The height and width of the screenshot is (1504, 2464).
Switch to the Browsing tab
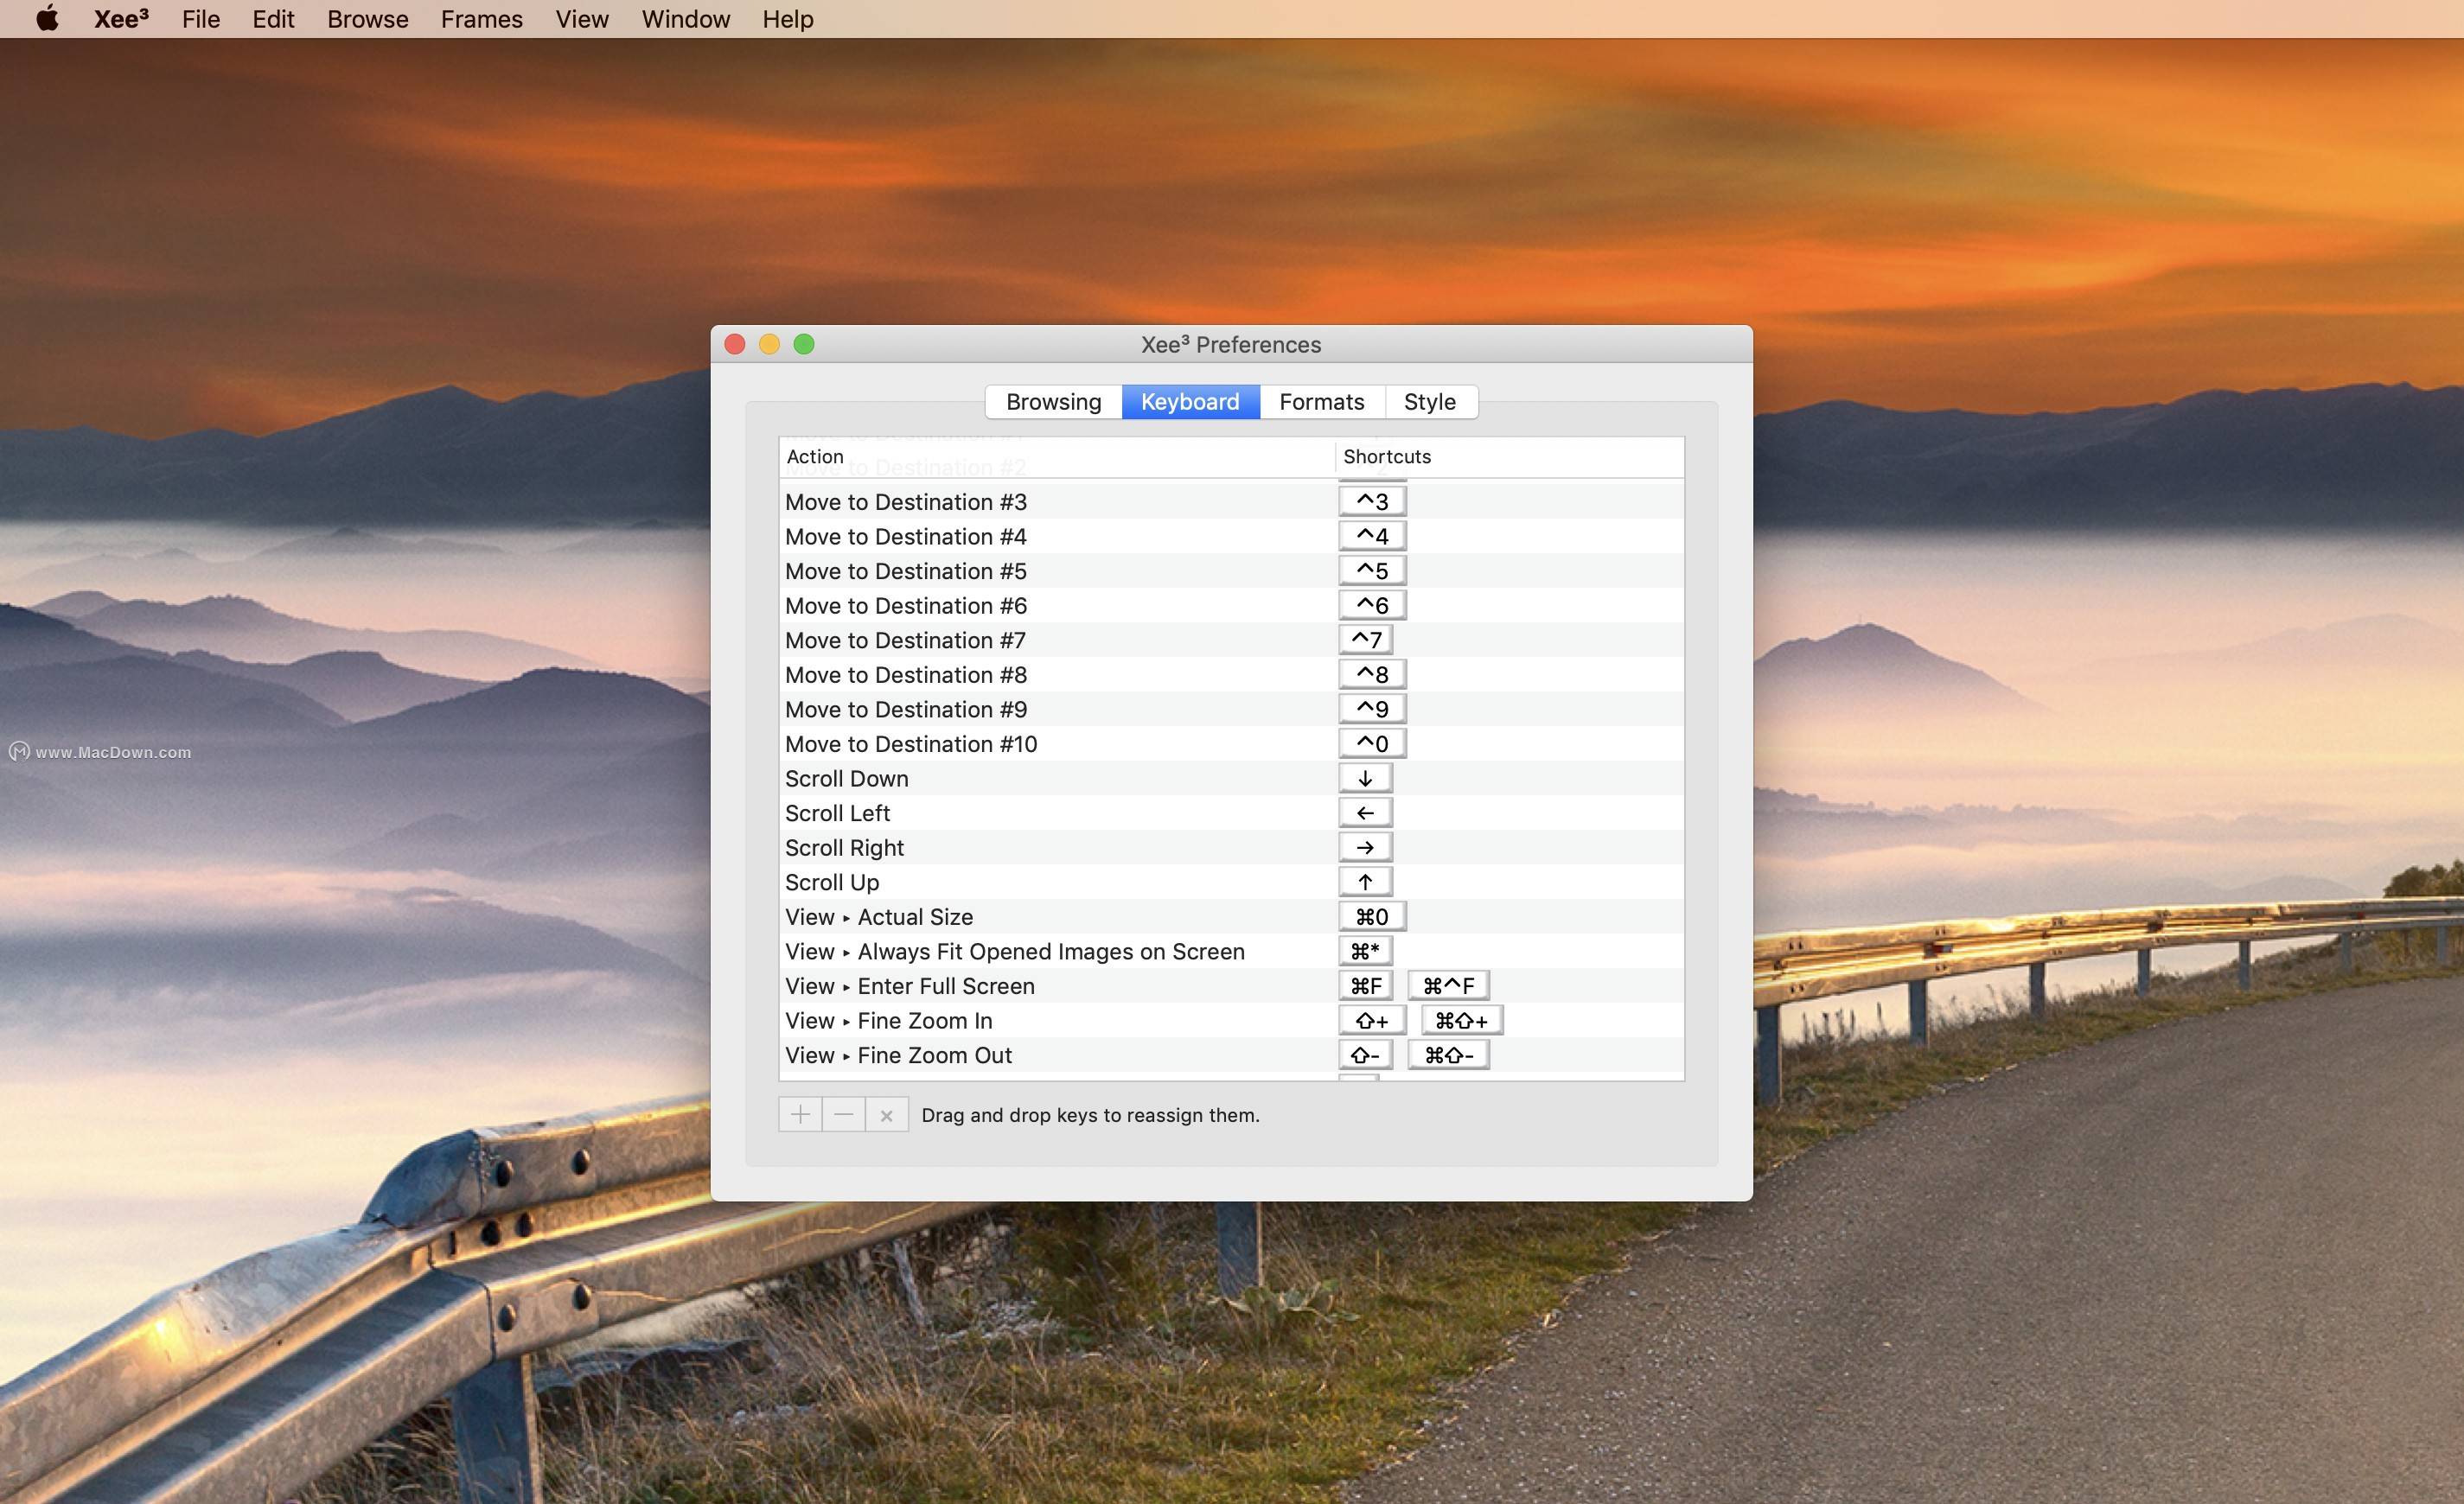pyautogui.click(x=1052, y=401)
